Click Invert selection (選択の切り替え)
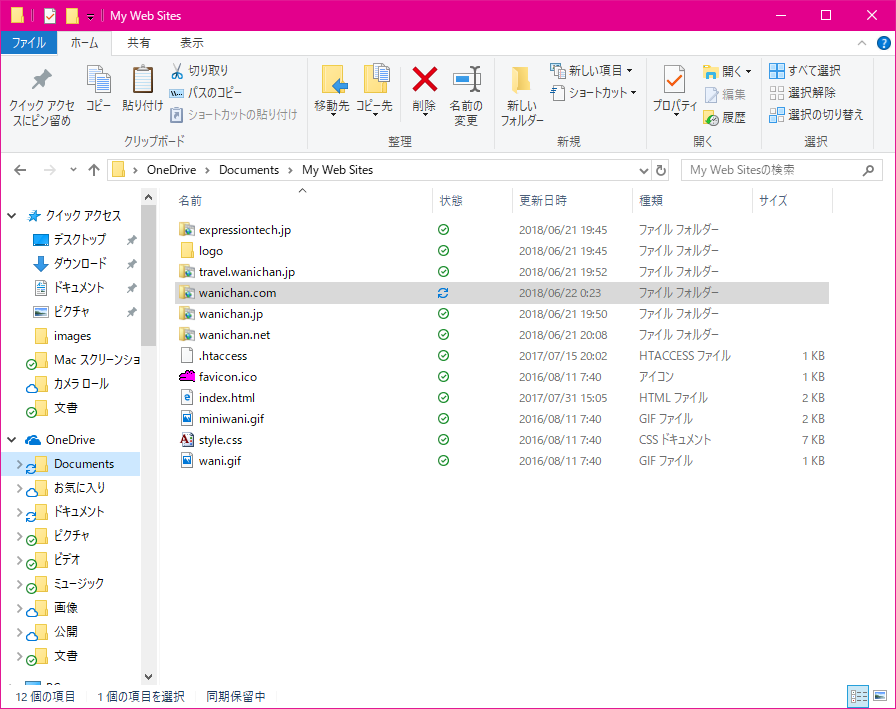Viewport: 896px width, 709px height. [816, 115]
